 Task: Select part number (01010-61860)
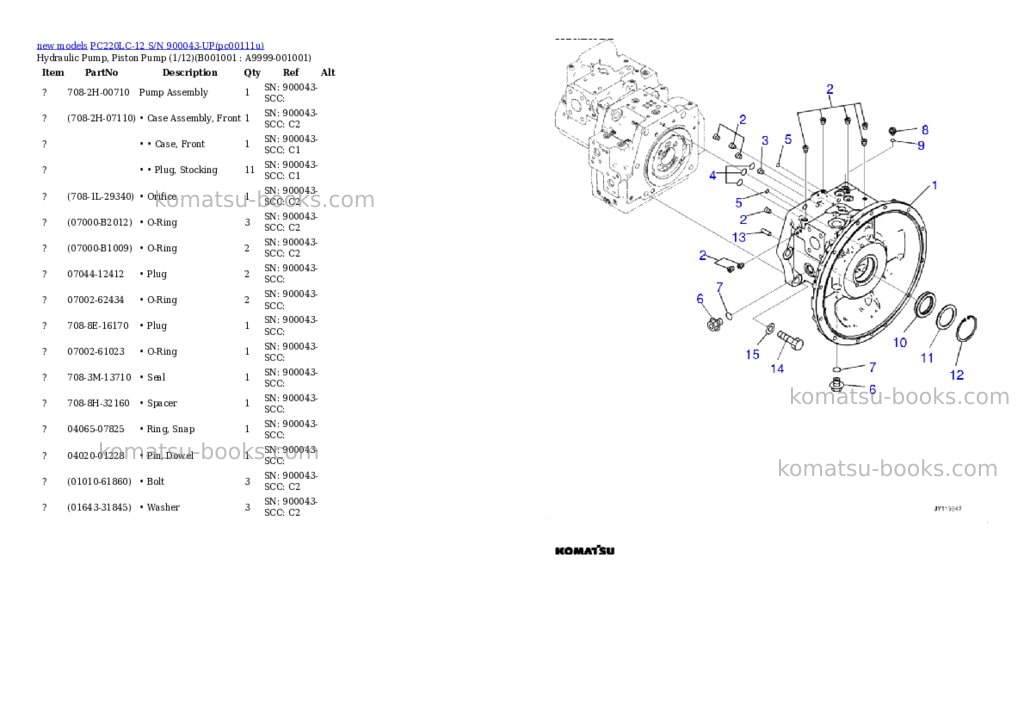click(x=99, y=481)
